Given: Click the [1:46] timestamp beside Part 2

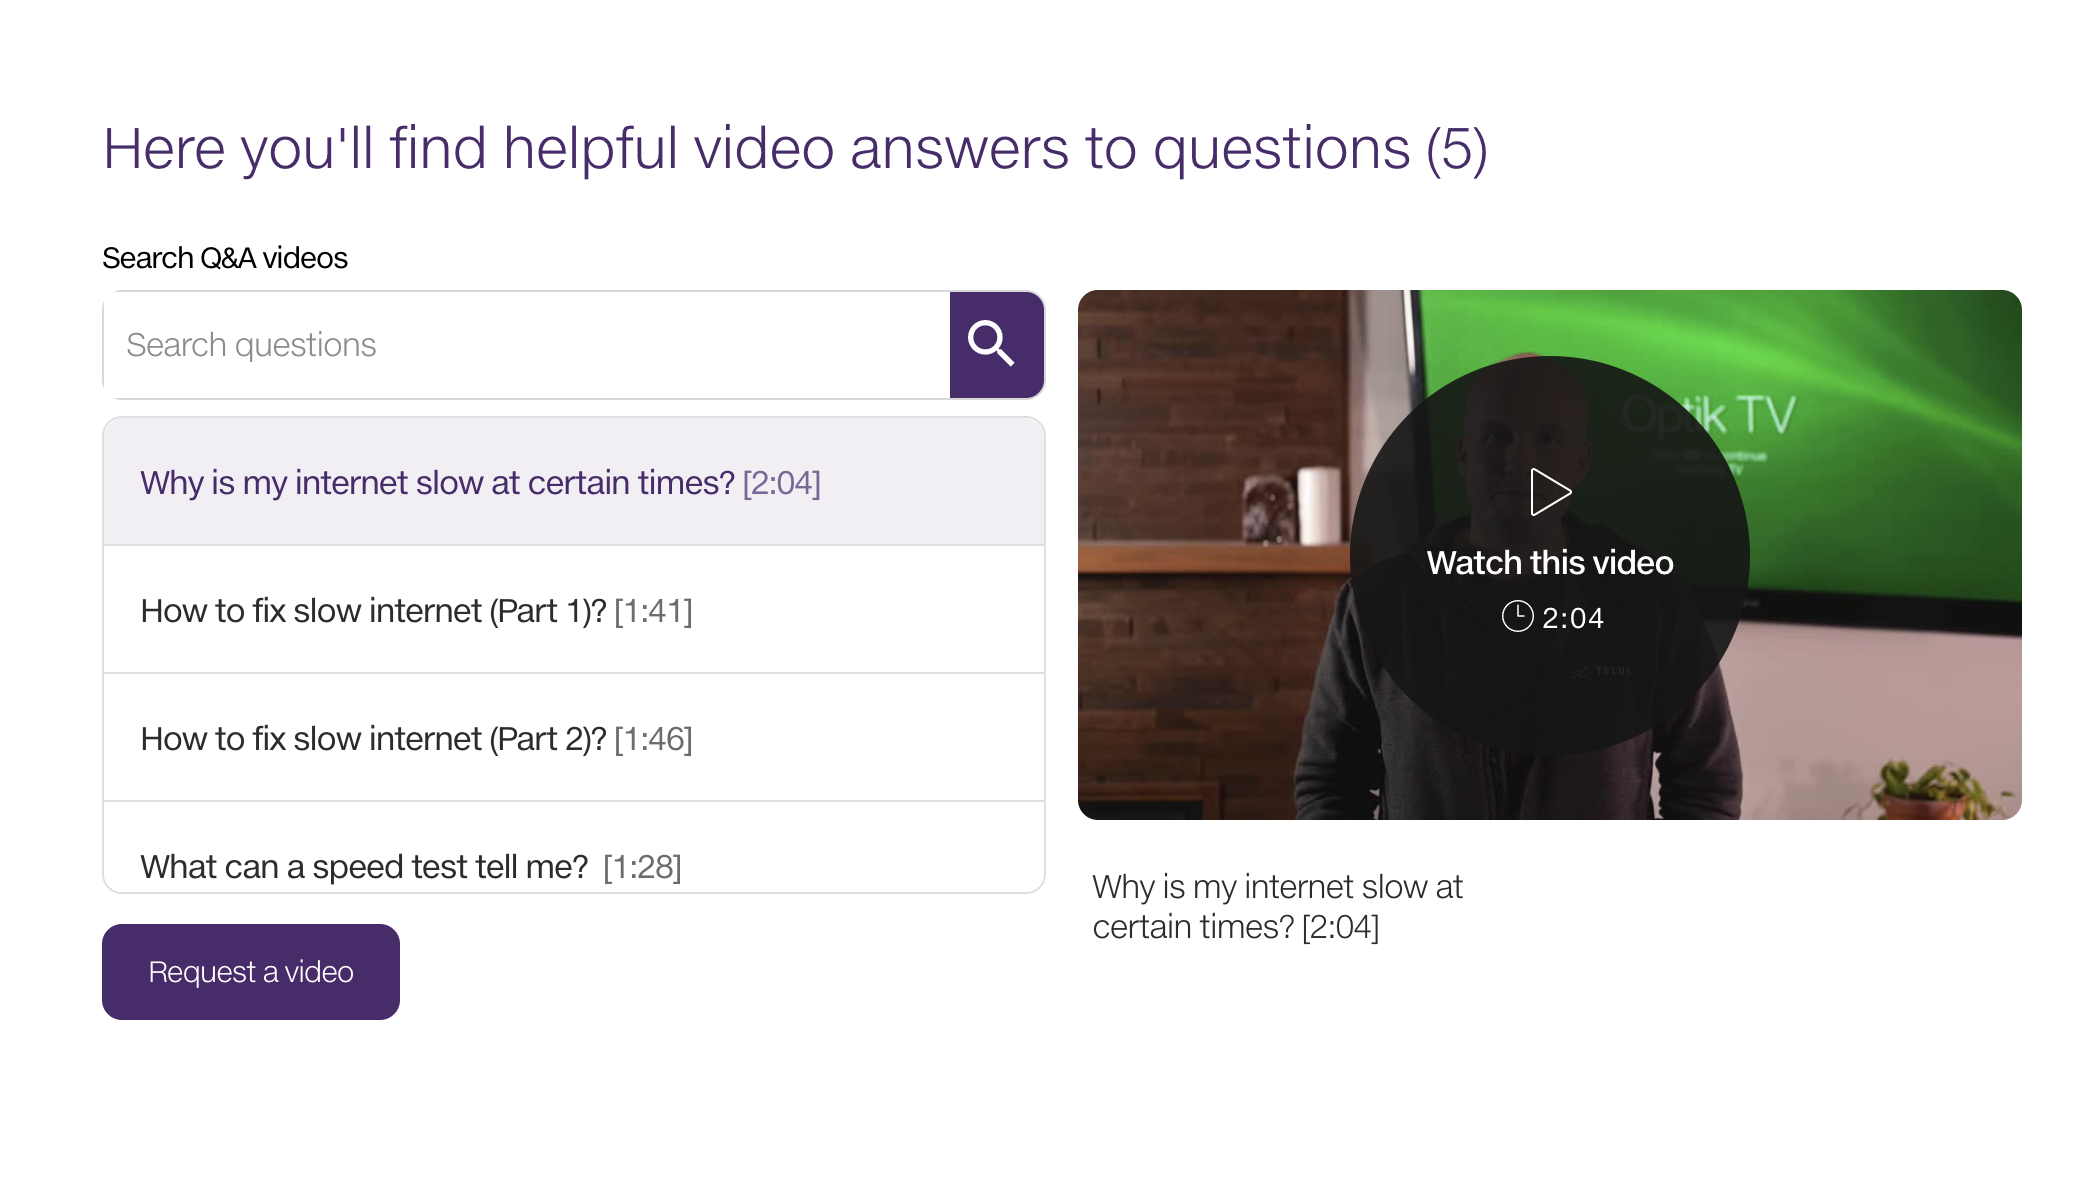Looking at the screenshot, I should pyautogui.click(x=653, y=739).
